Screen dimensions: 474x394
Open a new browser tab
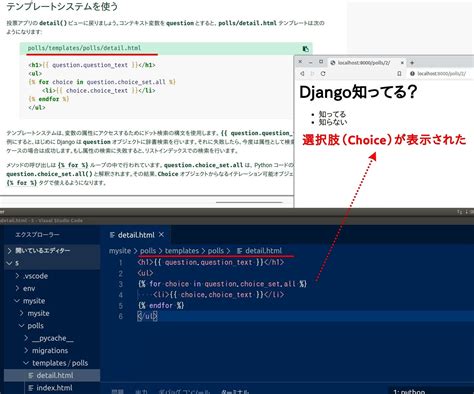pyautogui.click(x=412, y=63)
